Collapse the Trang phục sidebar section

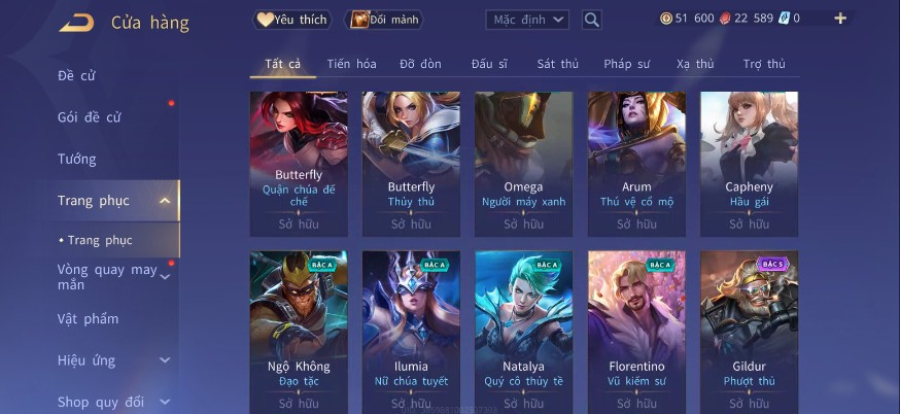(x=165, y=201)
